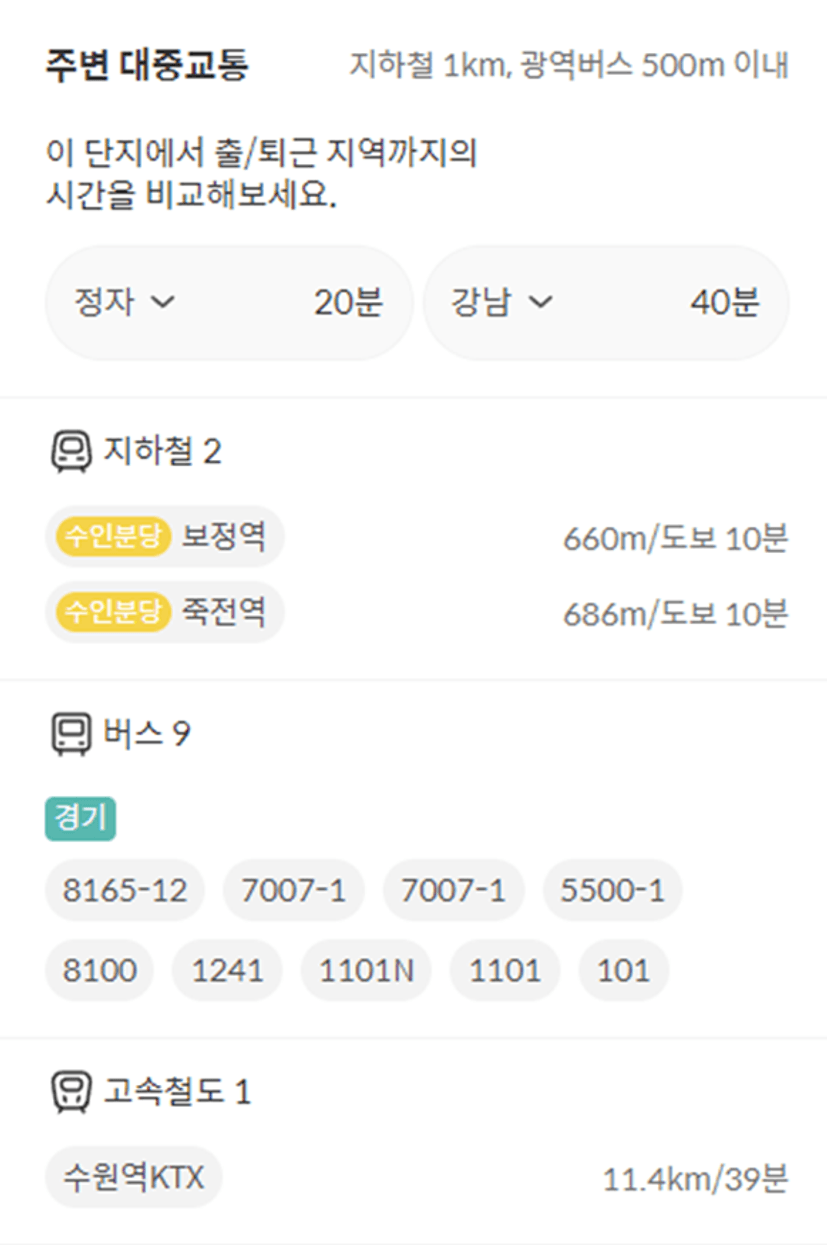This screenshot has width=827, height=1245.
Task: Select bus route 1101
Action: [505, 970]
